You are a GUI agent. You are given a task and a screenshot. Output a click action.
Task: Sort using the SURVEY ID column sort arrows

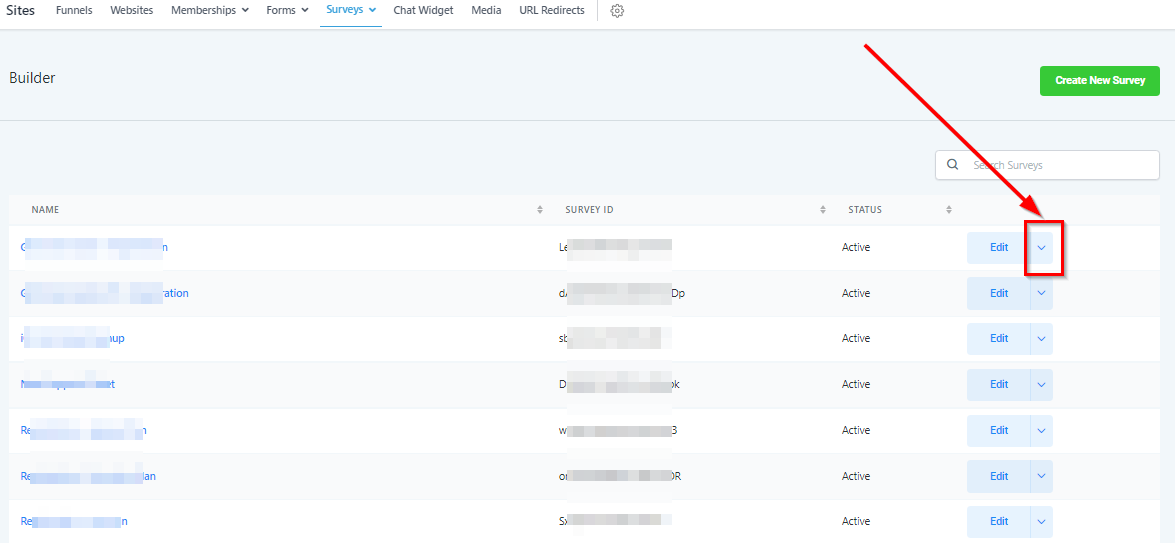(823, 210)
